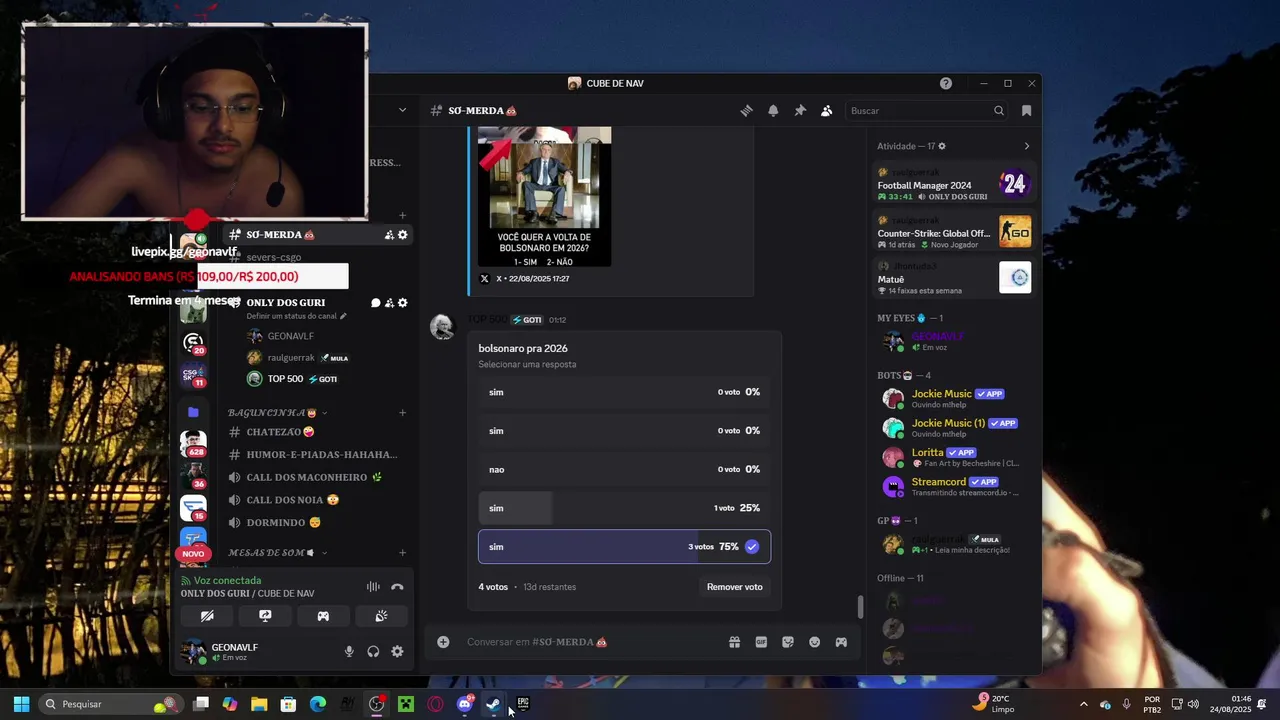The height and width of the screenshot is (720, 1280).
Task: Open notification settings bell icon
Action: [x=773, y=111]
